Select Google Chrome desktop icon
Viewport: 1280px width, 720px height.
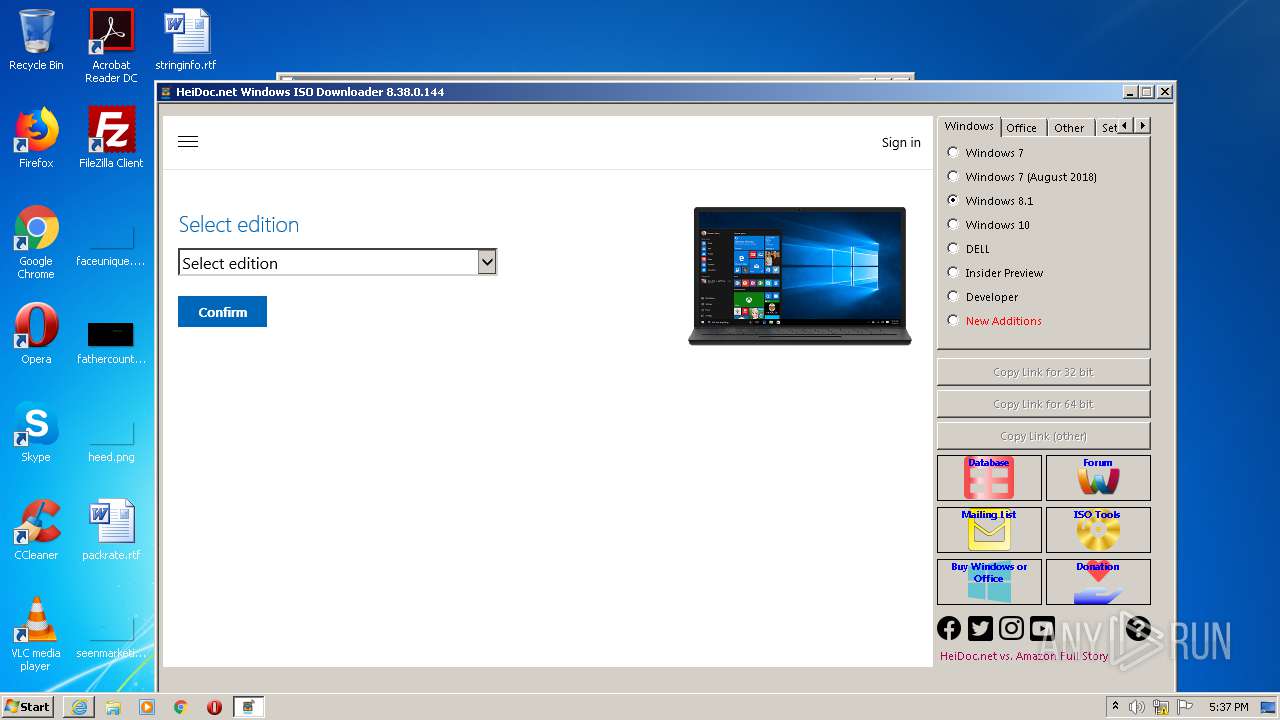[x=36, y=242]
